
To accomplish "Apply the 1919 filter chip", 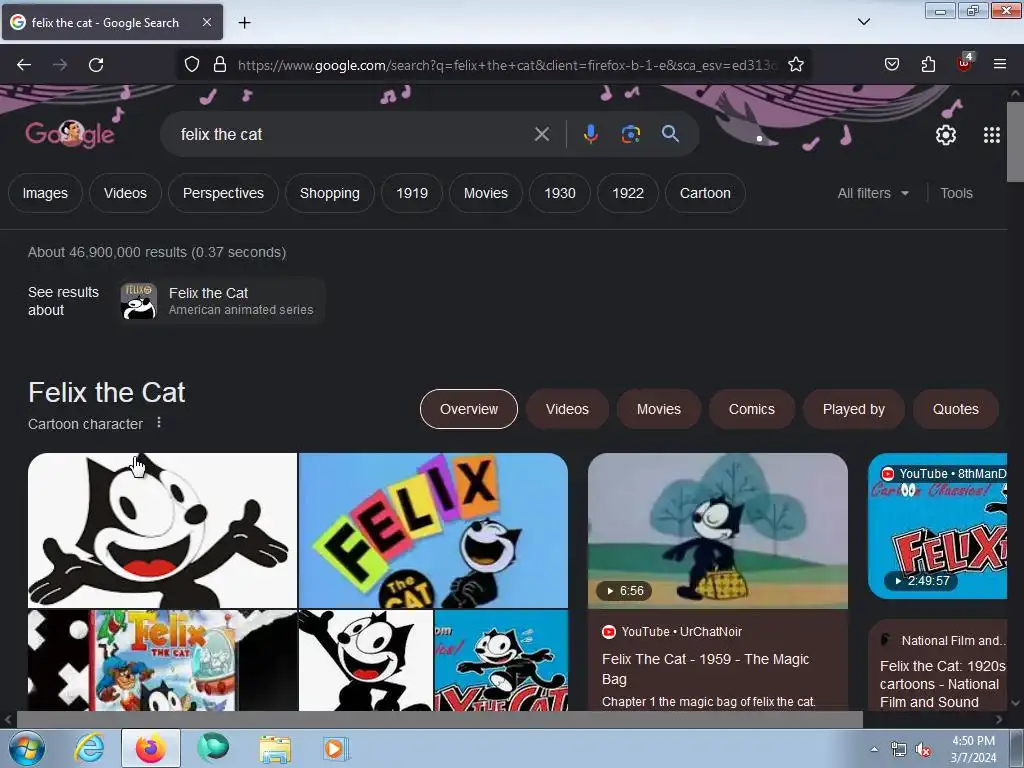I will [x=412, y=193].
